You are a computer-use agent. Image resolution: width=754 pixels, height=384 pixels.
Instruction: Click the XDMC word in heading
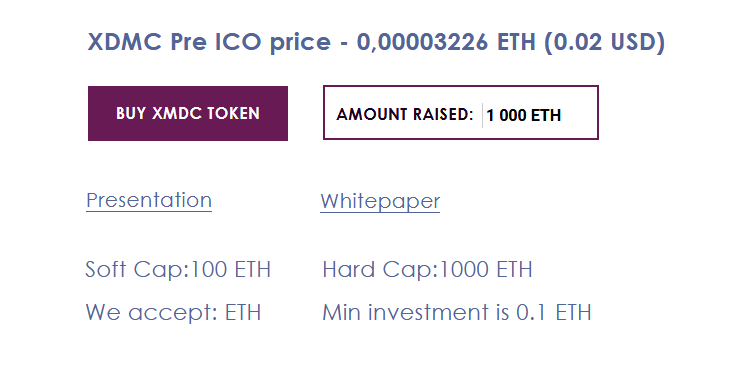[x=125, y=42]
